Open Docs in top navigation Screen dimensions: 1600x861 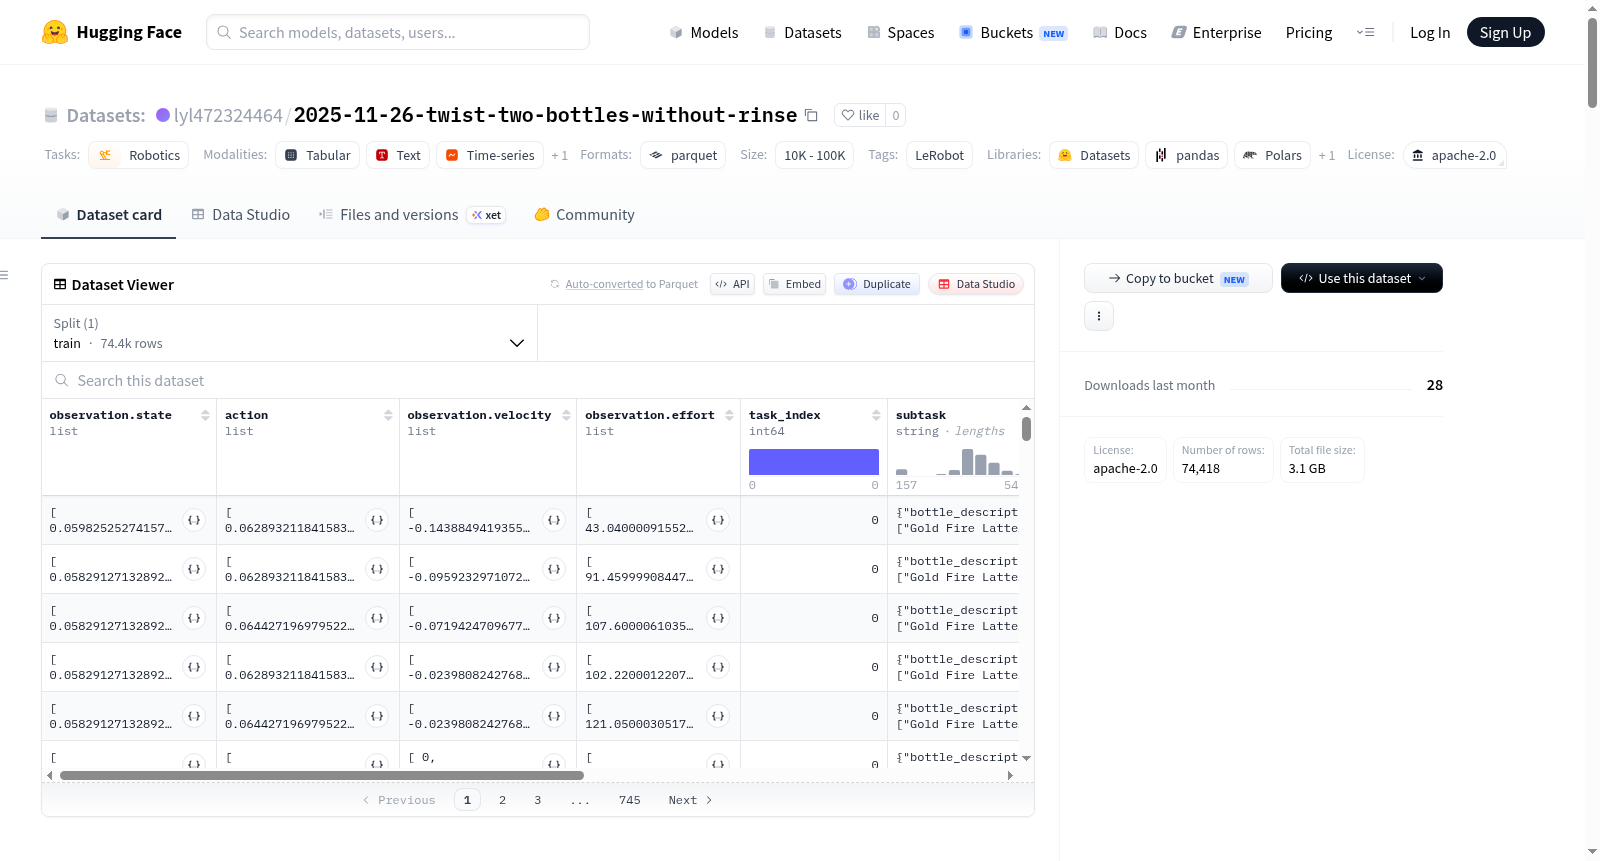point(1120,33)
